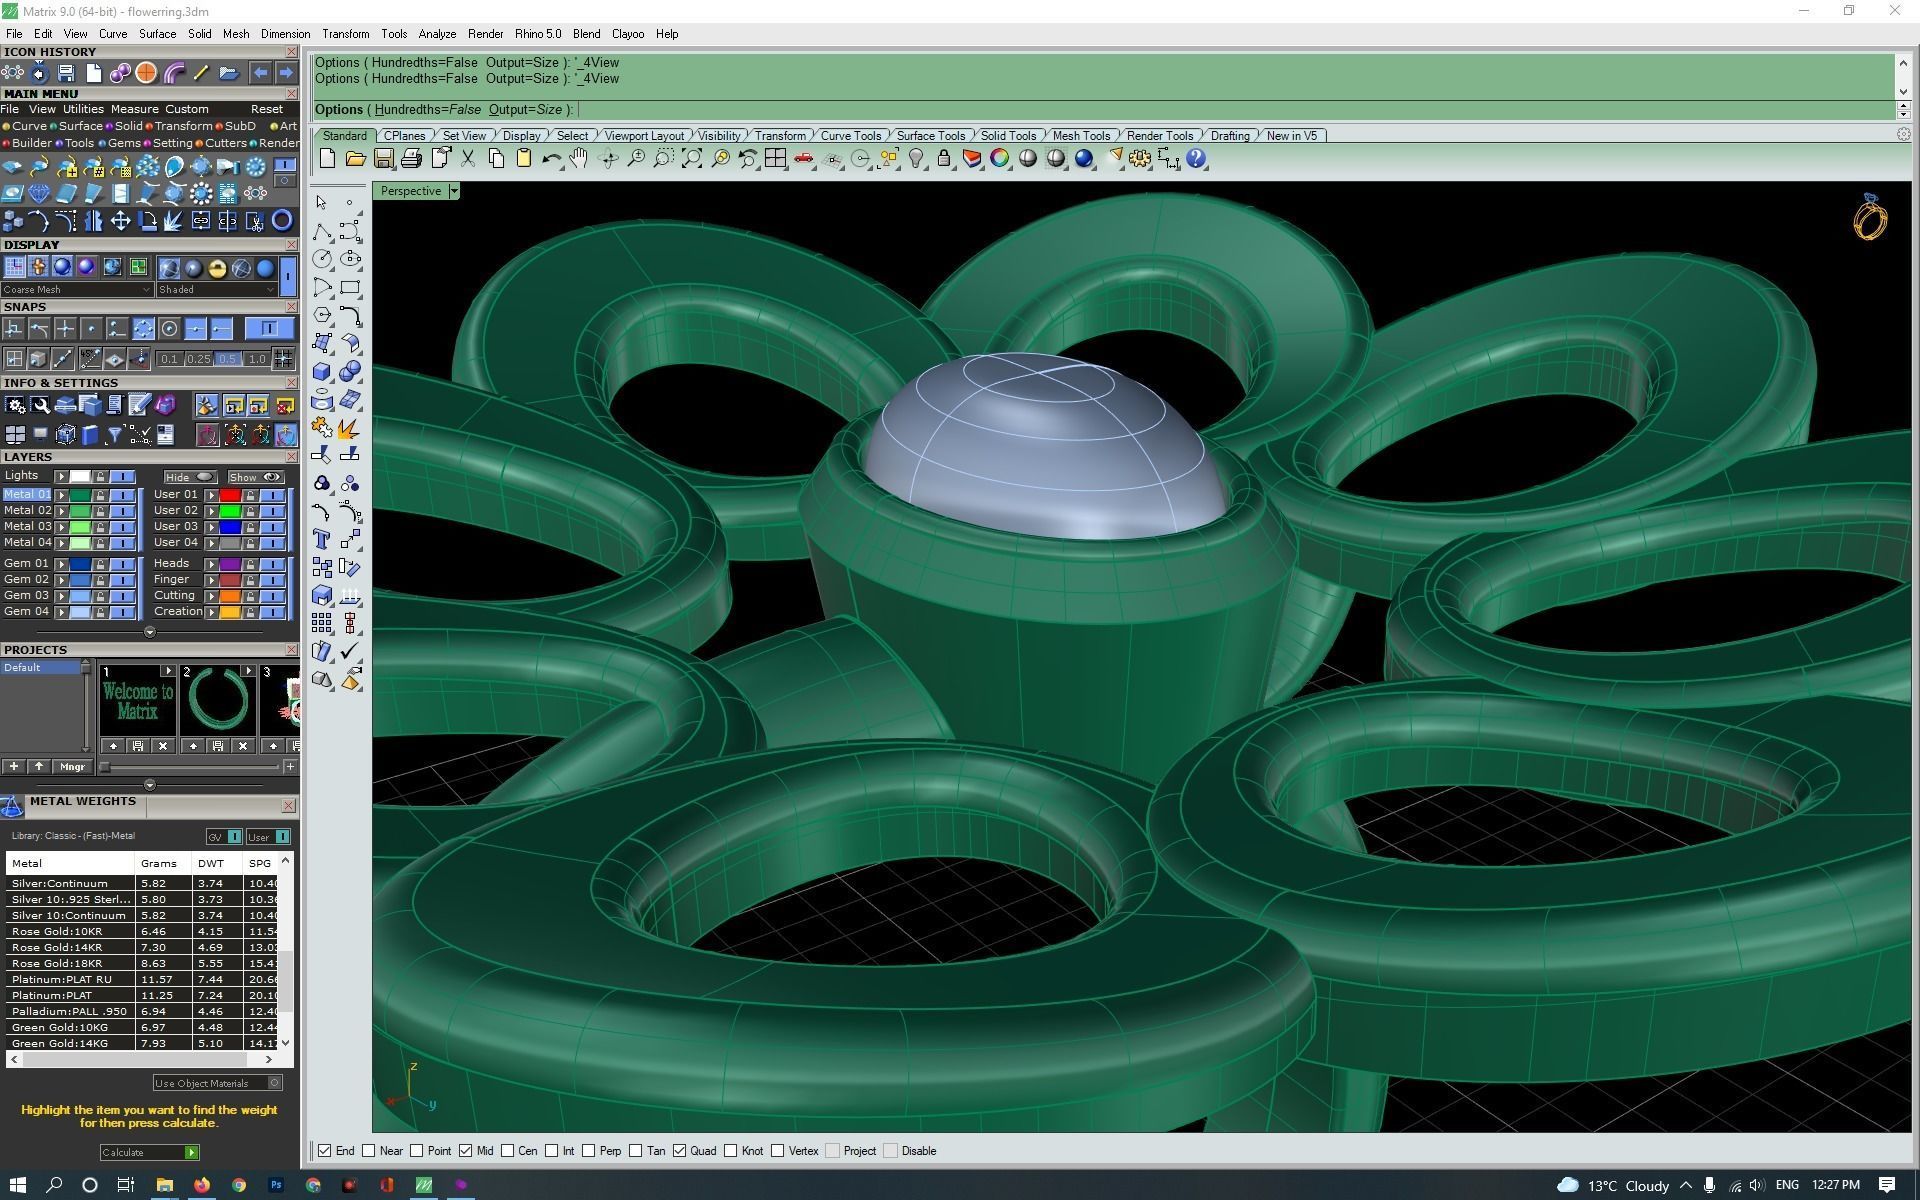Enable the Knot osnap checkbox

point(731,1151)
